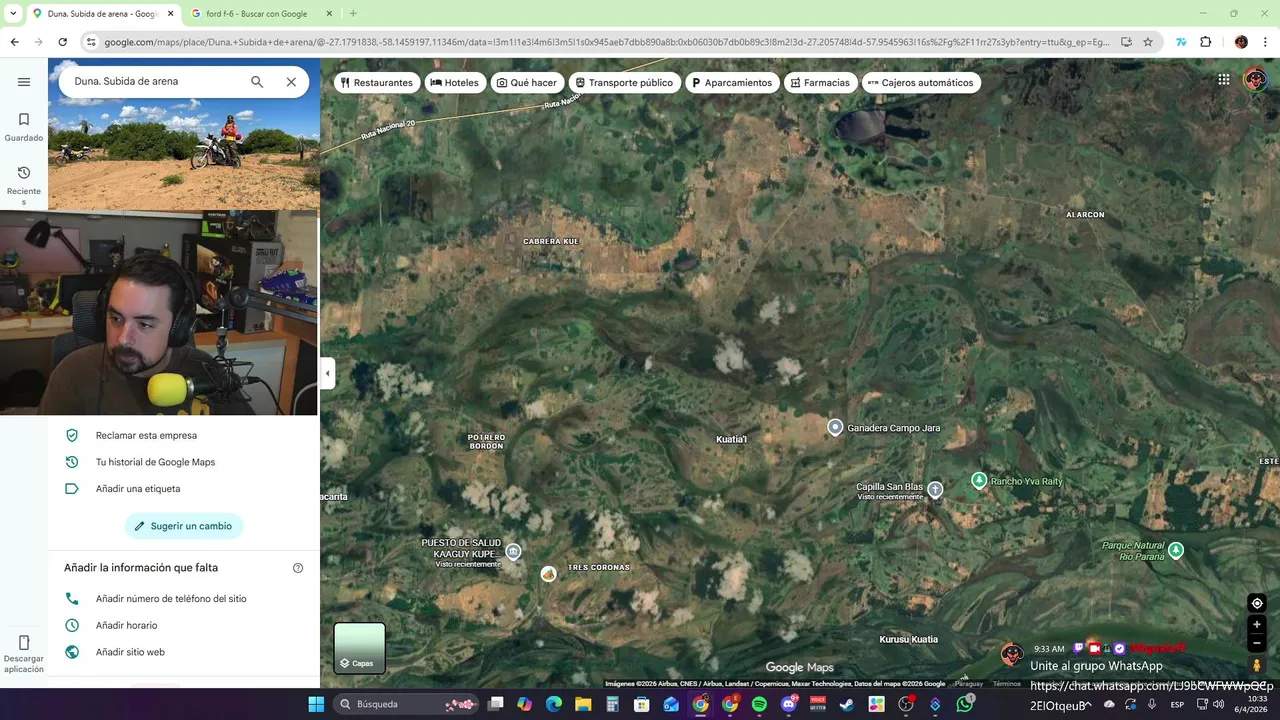Click the install app icon in address bar

1126,42
